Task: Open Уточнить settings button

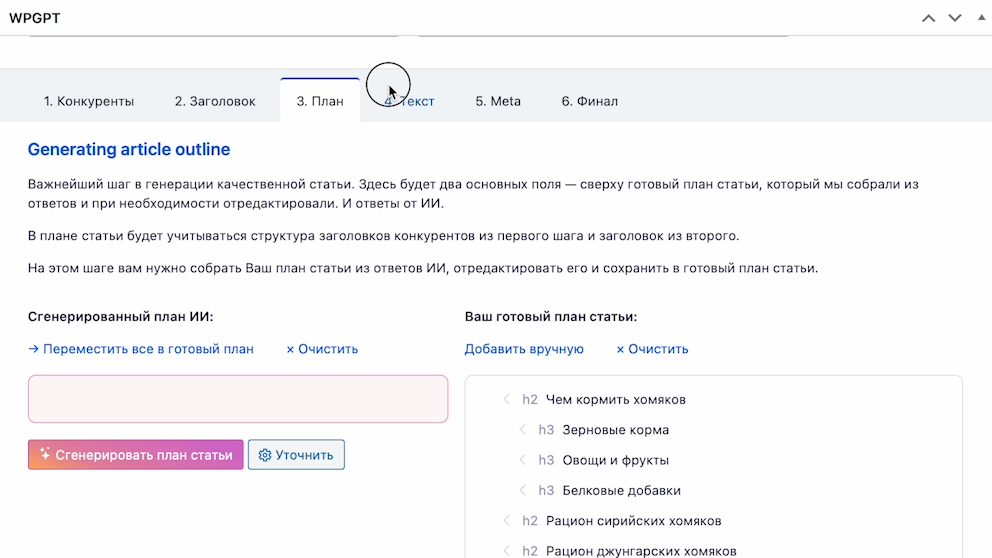Action: pyautogui.click(x=296, y=455)
